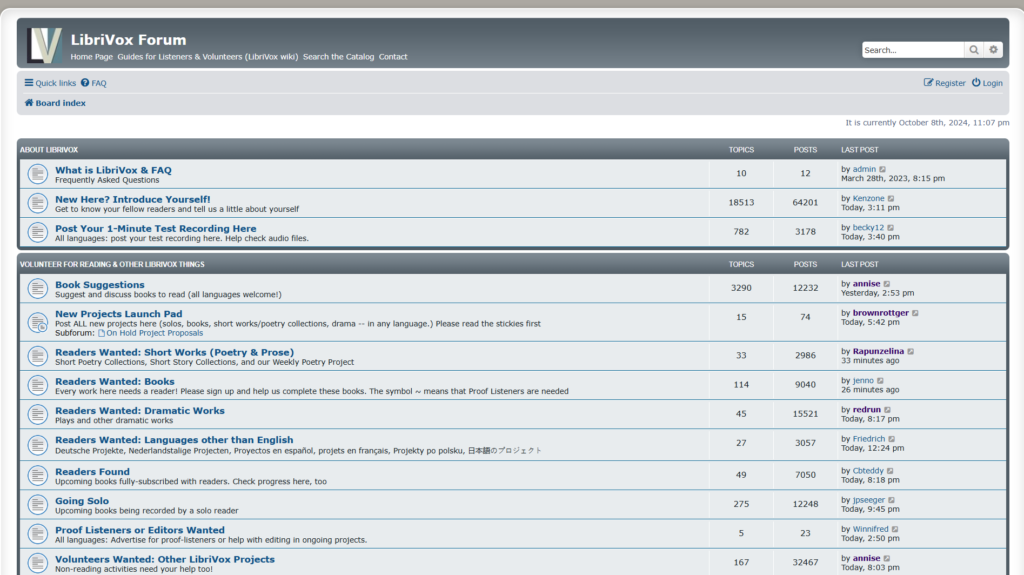
Task: Open the Book Suggestions forum
Action: [100, 285]
